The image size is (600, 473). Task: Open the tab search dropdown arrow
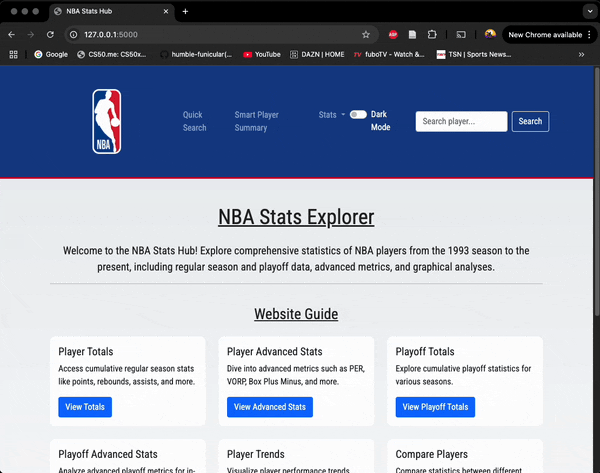click(590, 11)
